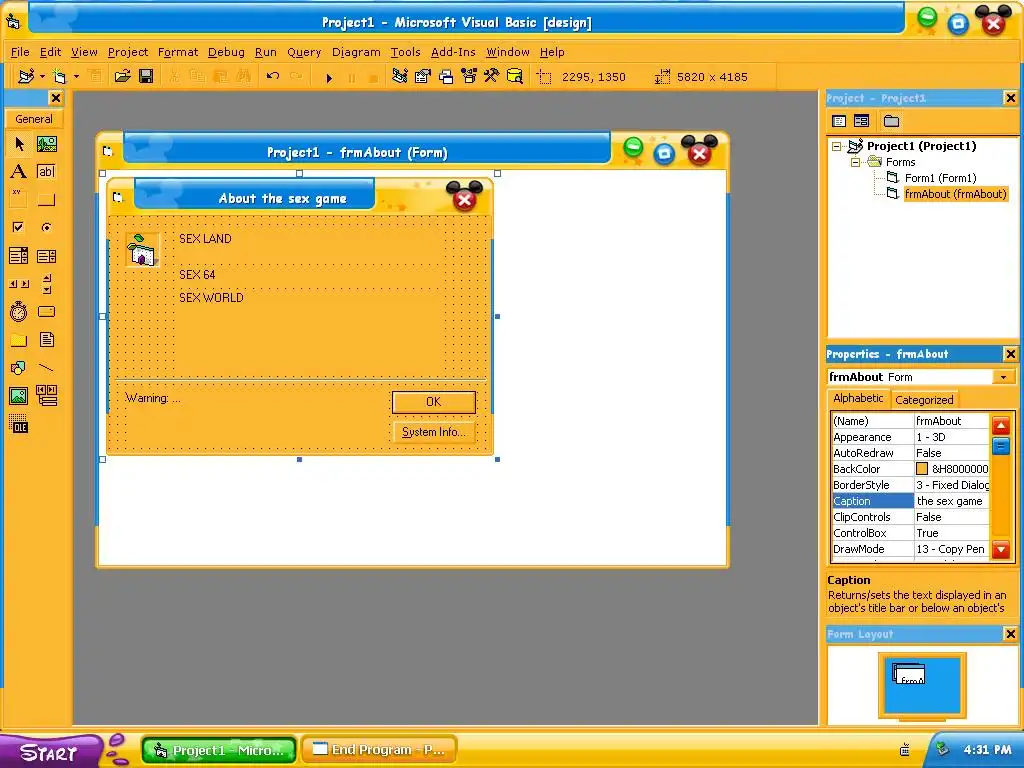
Task: Start the program with the Play button
Action: coord(329,77)
